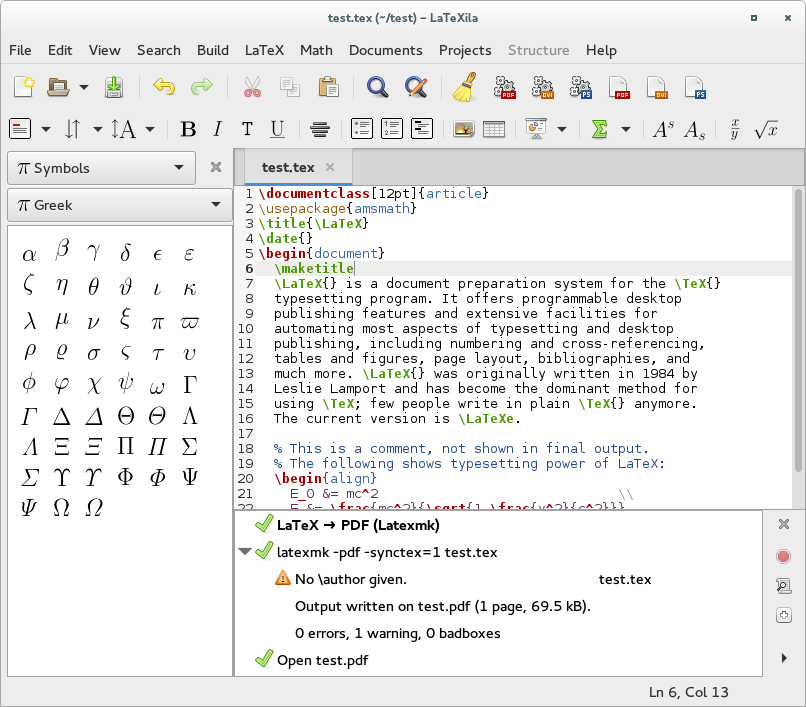Image resolution: width=806 pixels, height=707 pixels.
Task: Center the text with center icon
Action: tap(320, 129)
